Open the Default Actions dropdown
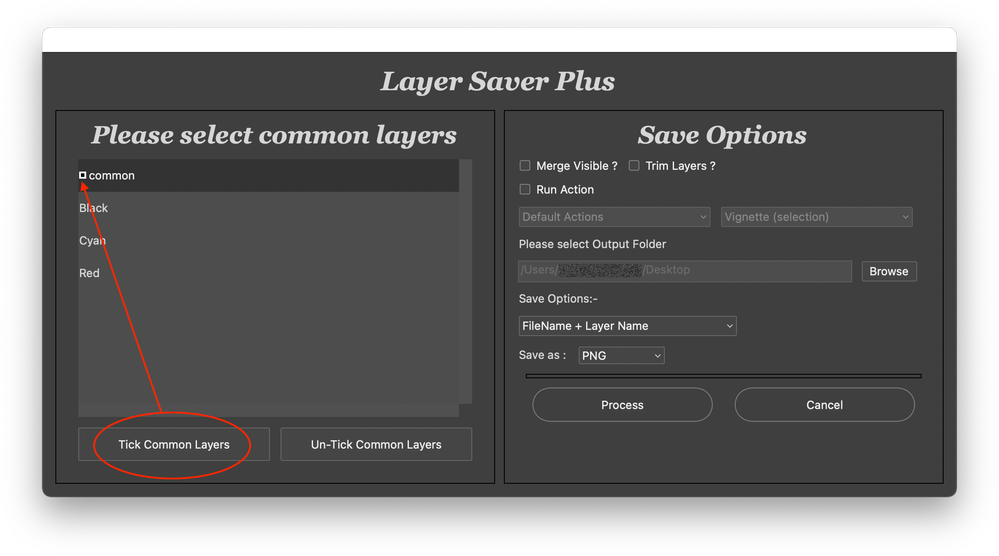The image size is (999, 556). (614, 217)
